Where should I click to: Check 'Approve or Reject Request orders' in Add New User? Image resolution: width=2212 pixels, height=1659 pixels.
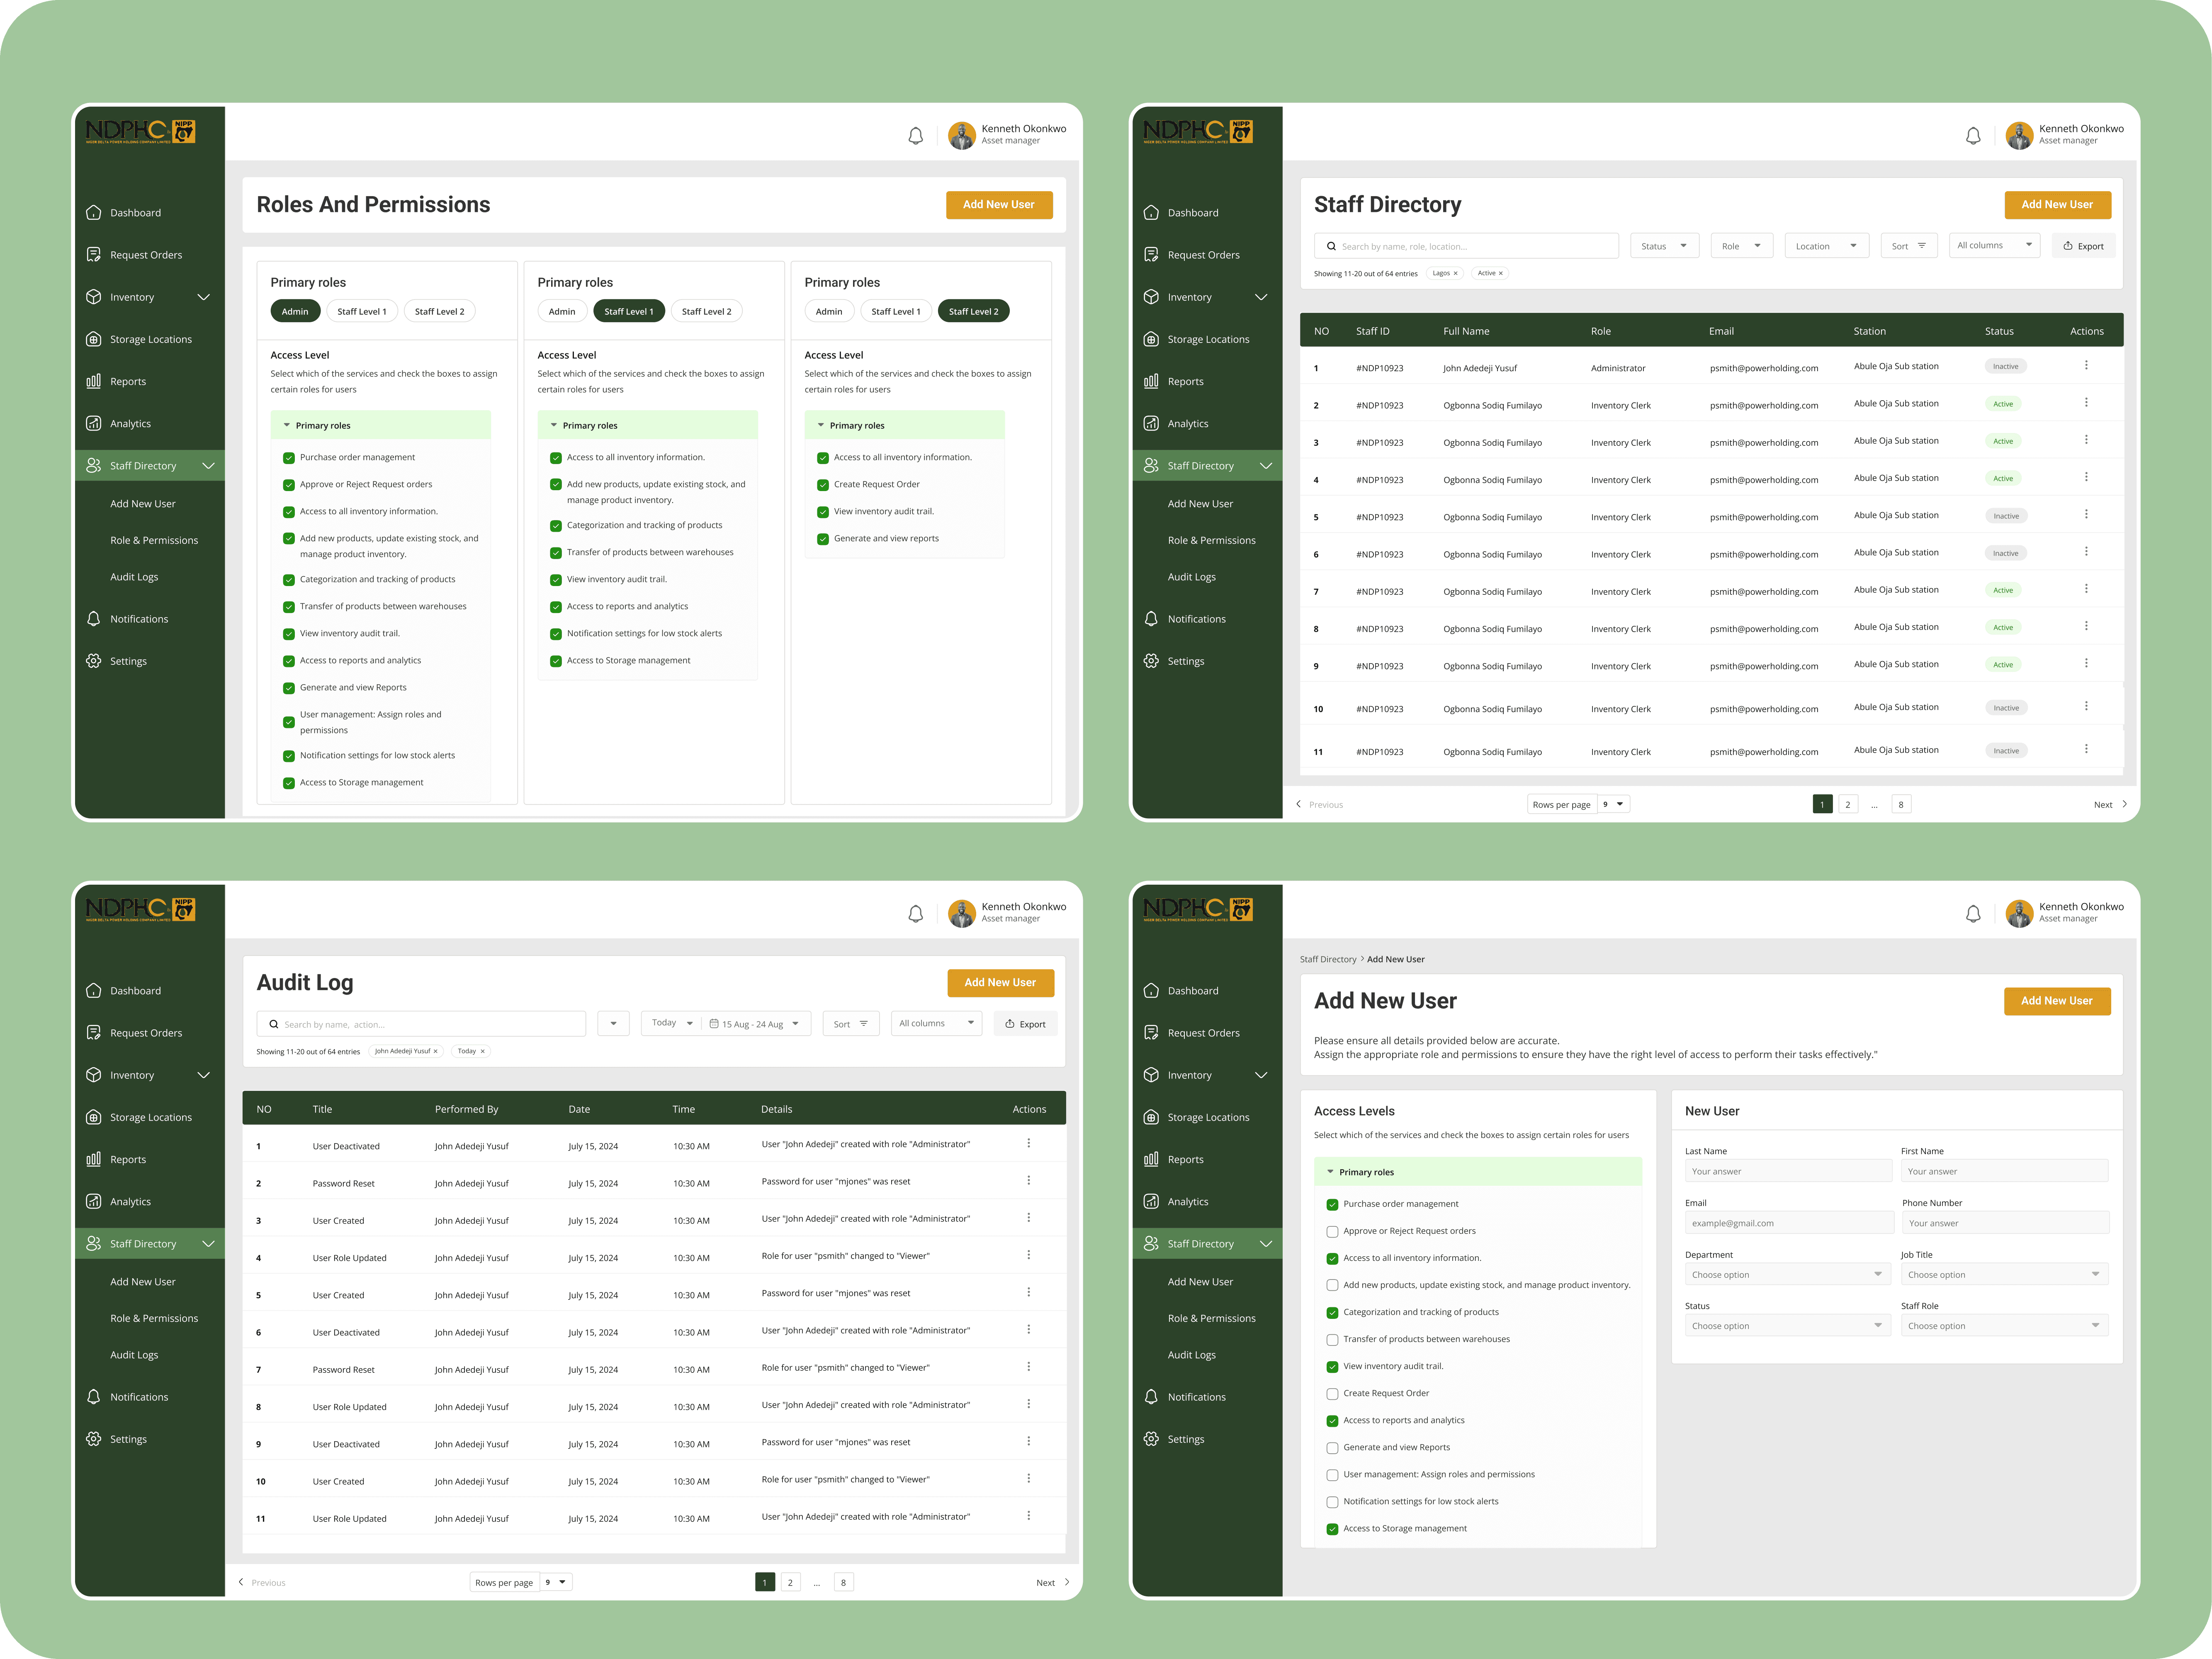(1332, 1232)
